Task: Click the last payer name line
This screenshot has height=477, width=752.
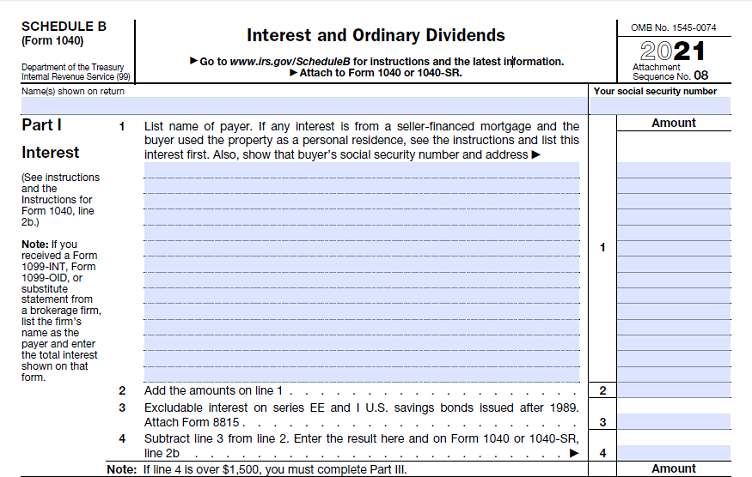Action: point(361,374)
